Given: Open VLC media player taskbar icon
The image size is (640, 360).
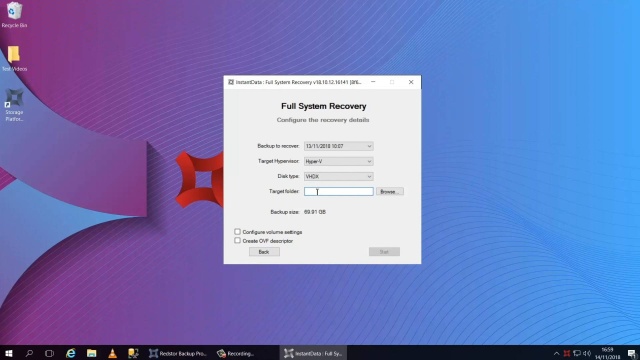Looking at the screenshot, I should point(112,353).
